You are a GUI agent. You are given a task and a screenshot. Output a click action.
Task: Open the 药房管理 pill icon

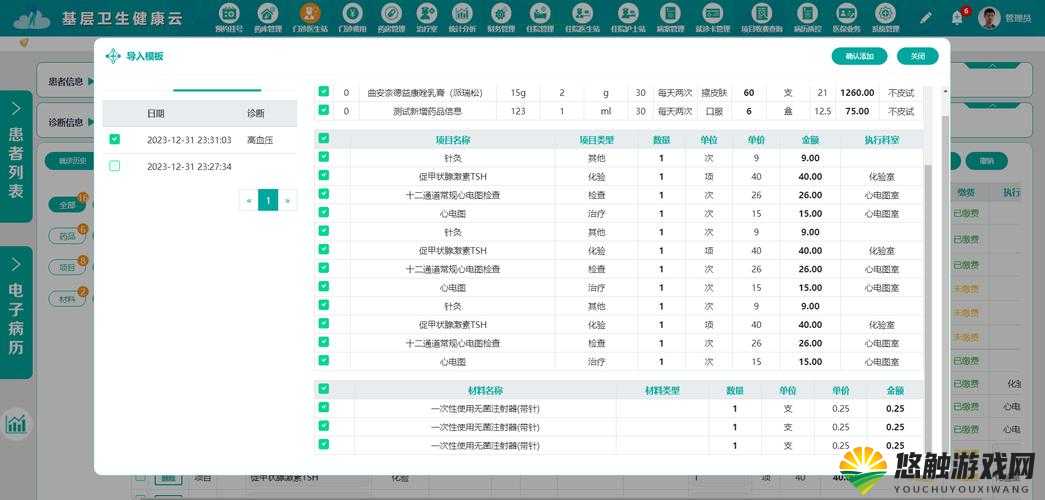391,13
